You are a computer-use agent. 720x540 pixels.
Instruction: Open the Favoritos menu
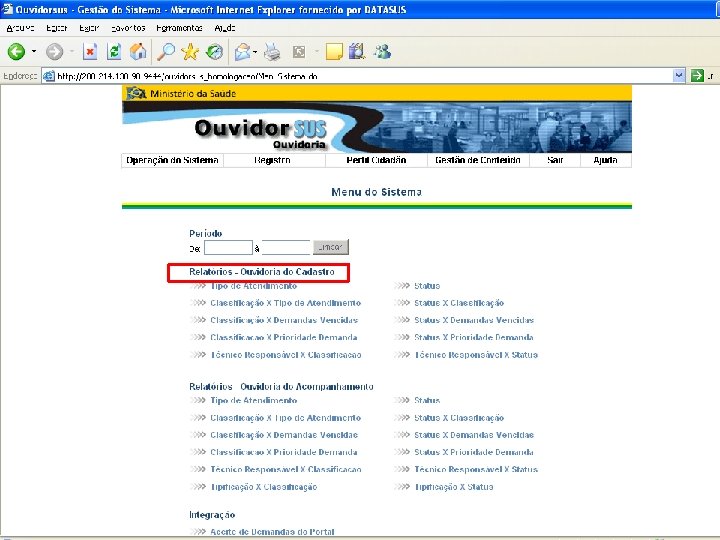pyautogui.click(x=128, y=28)
